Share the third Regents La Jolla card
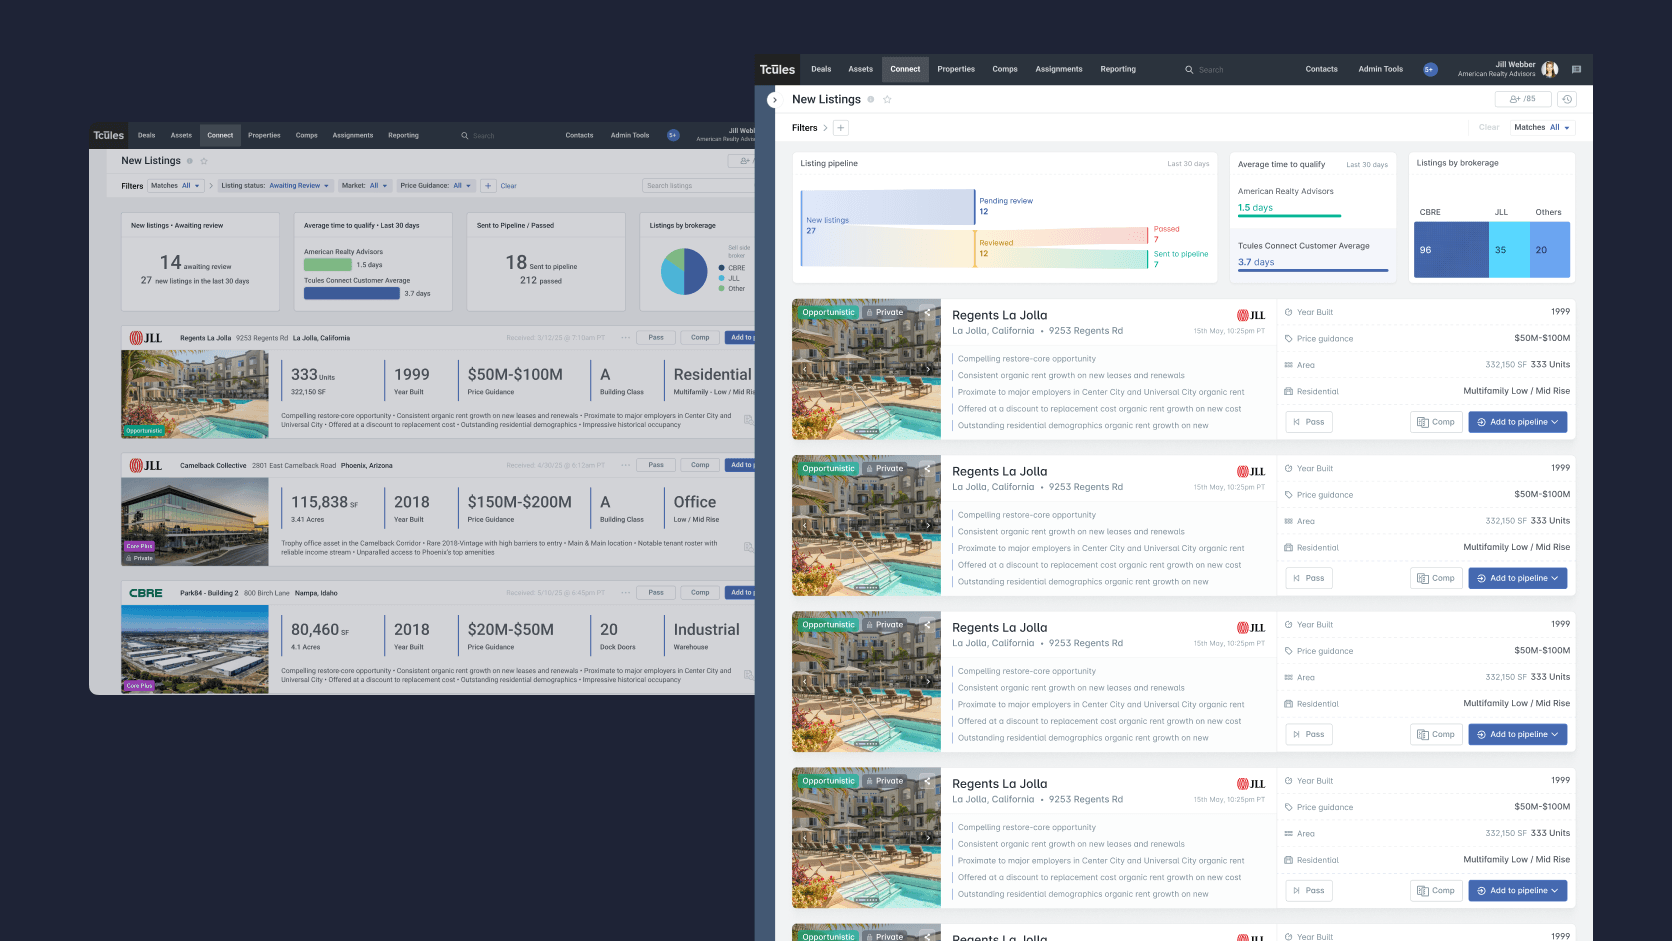The width and height of the screenshot is (1672, 941). [927, 624]
